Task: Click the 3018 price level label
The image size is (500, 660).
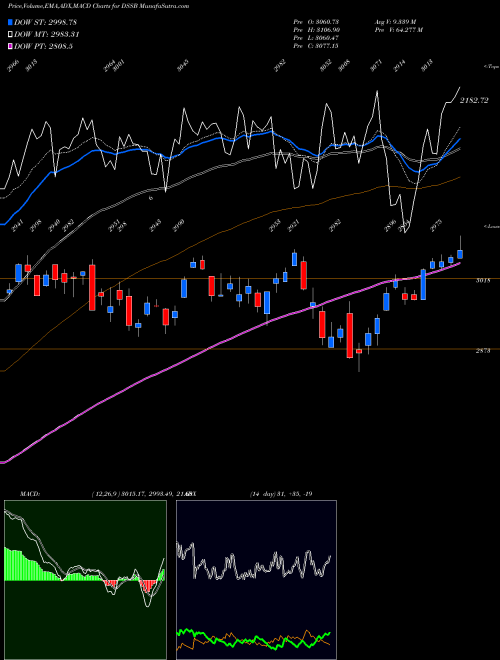Action: [x=483, y=280]
